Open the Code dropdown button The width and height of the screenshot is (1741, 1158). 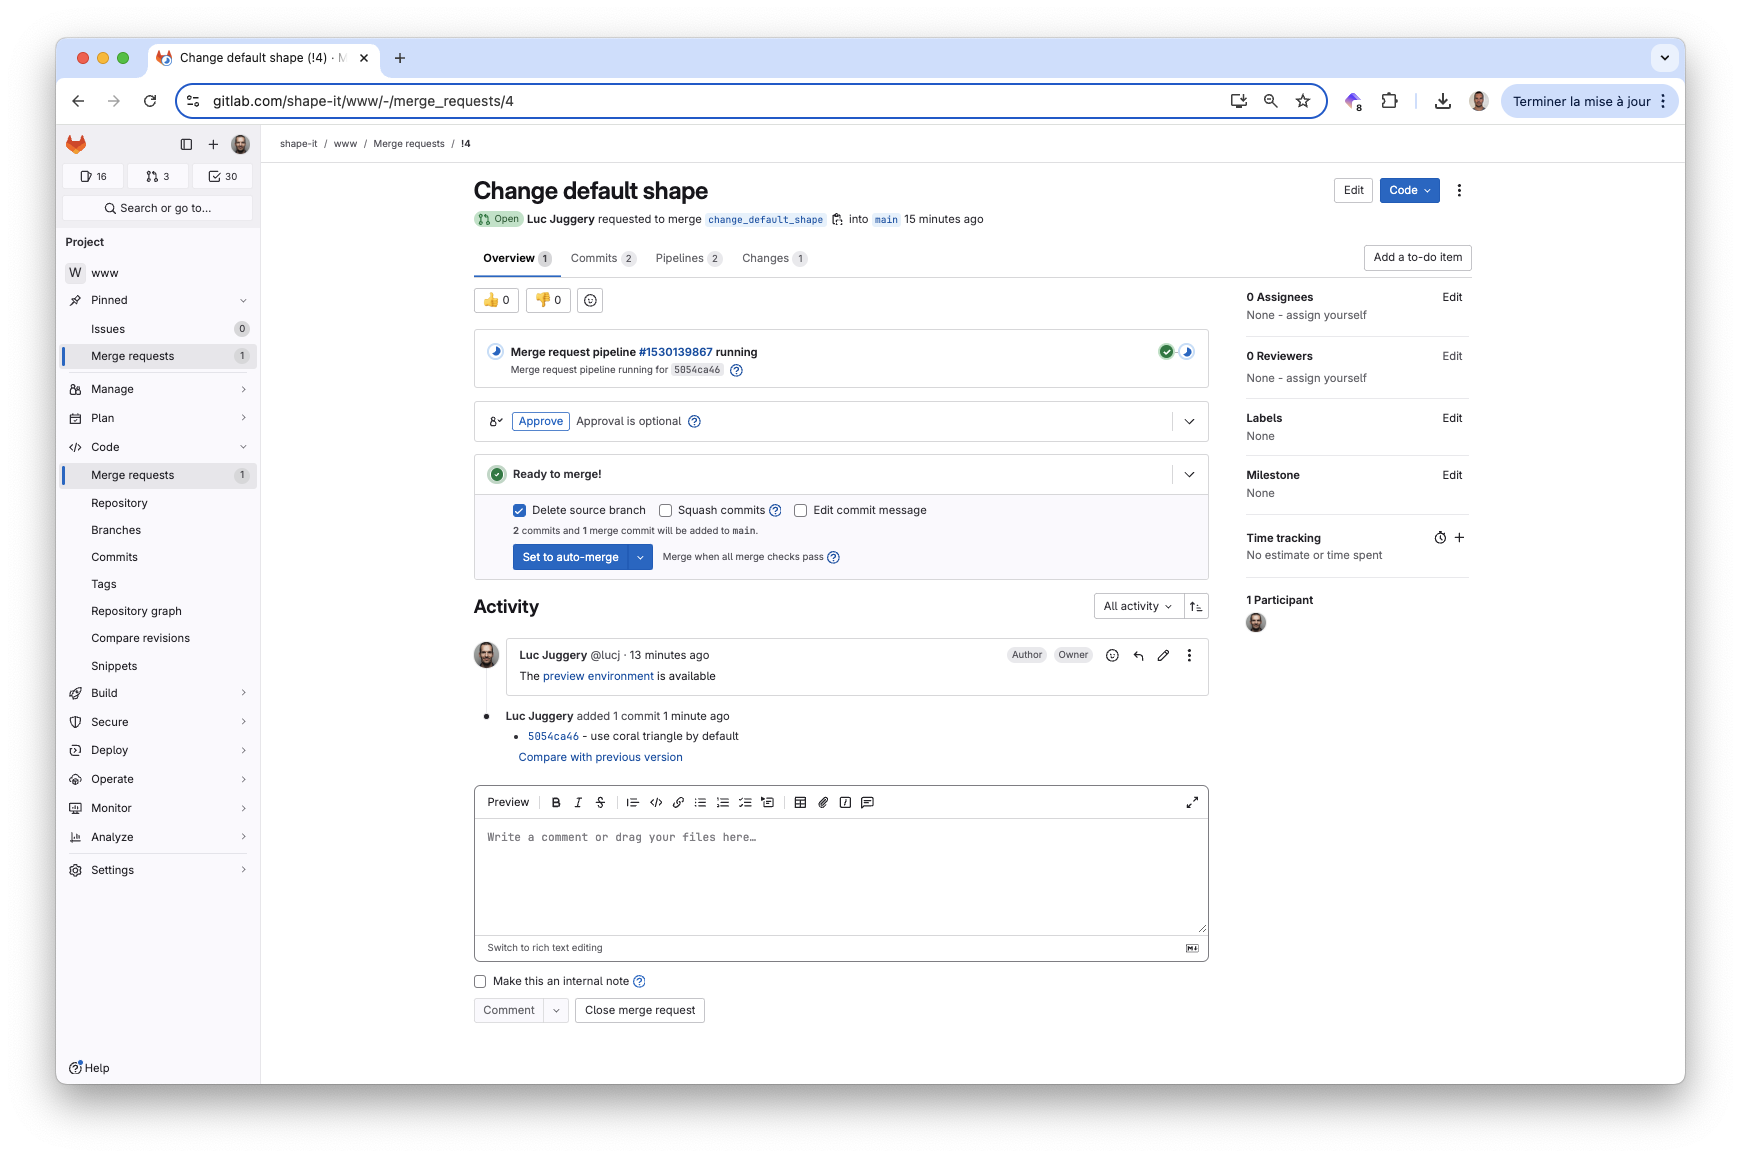click(x=1409, y=190)
